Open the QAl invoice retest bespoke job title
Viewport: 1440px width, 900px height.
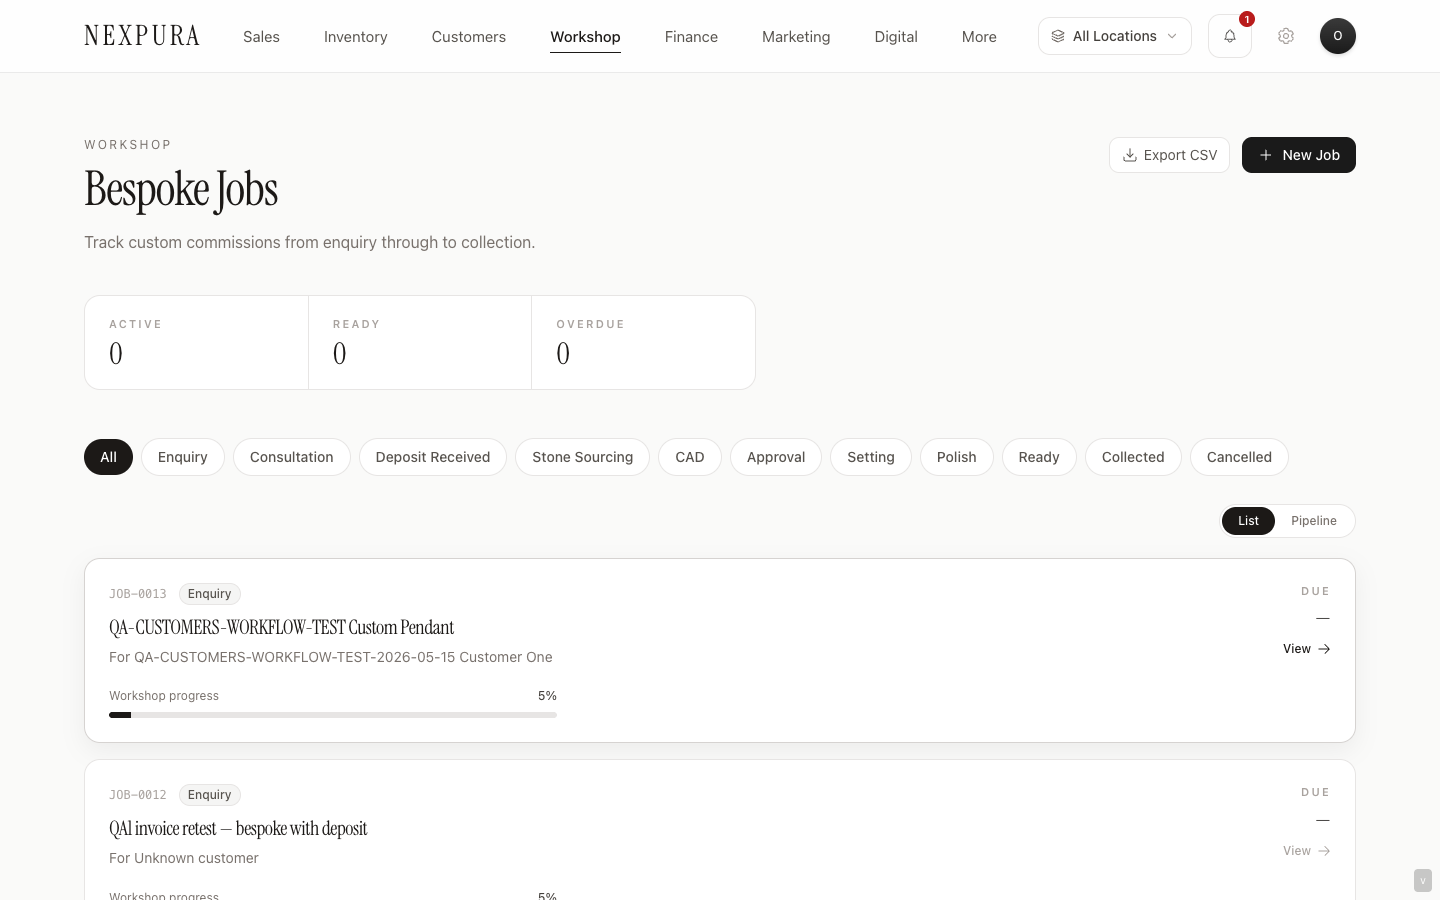click(238, 829)
